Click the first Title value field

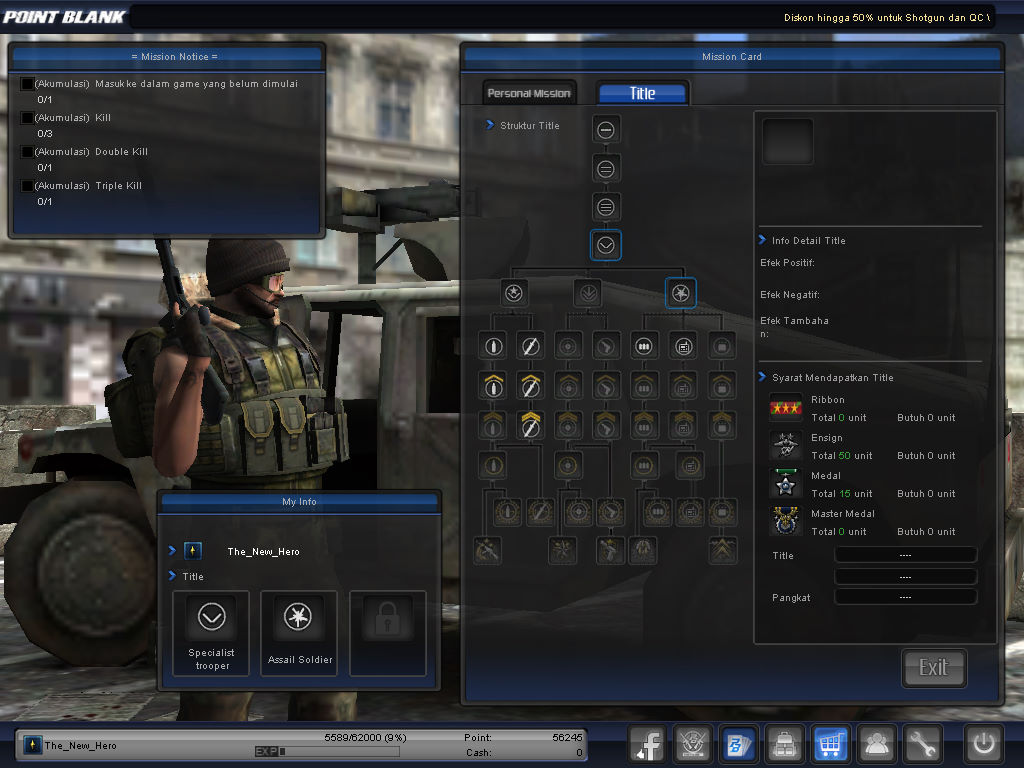click(x=905, y=555)
